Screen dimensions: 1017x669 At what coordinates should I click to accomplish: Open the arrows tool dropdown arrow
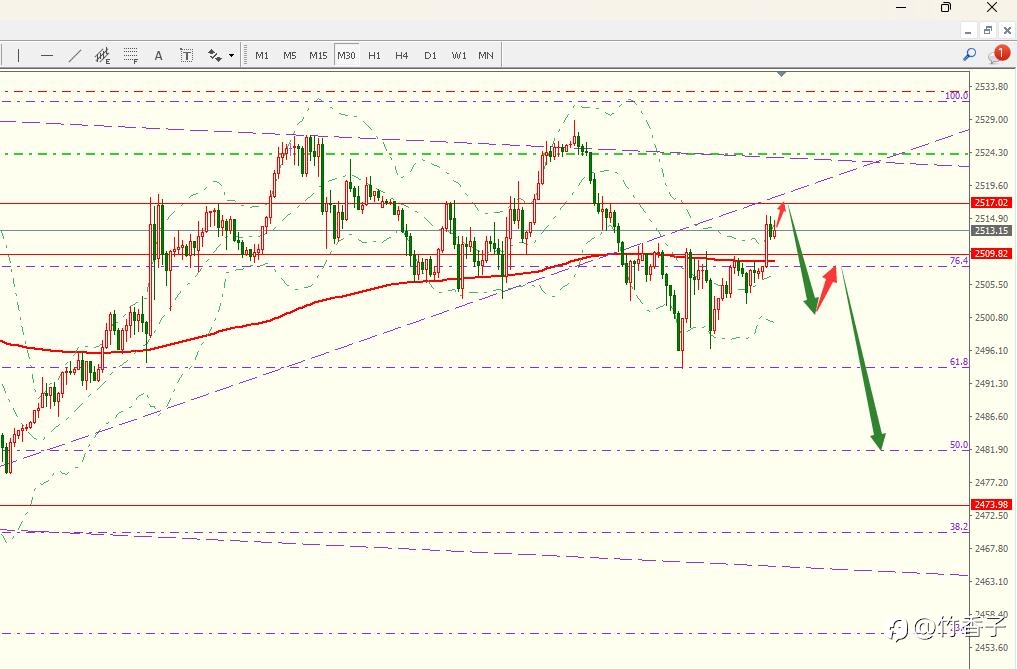232,56
